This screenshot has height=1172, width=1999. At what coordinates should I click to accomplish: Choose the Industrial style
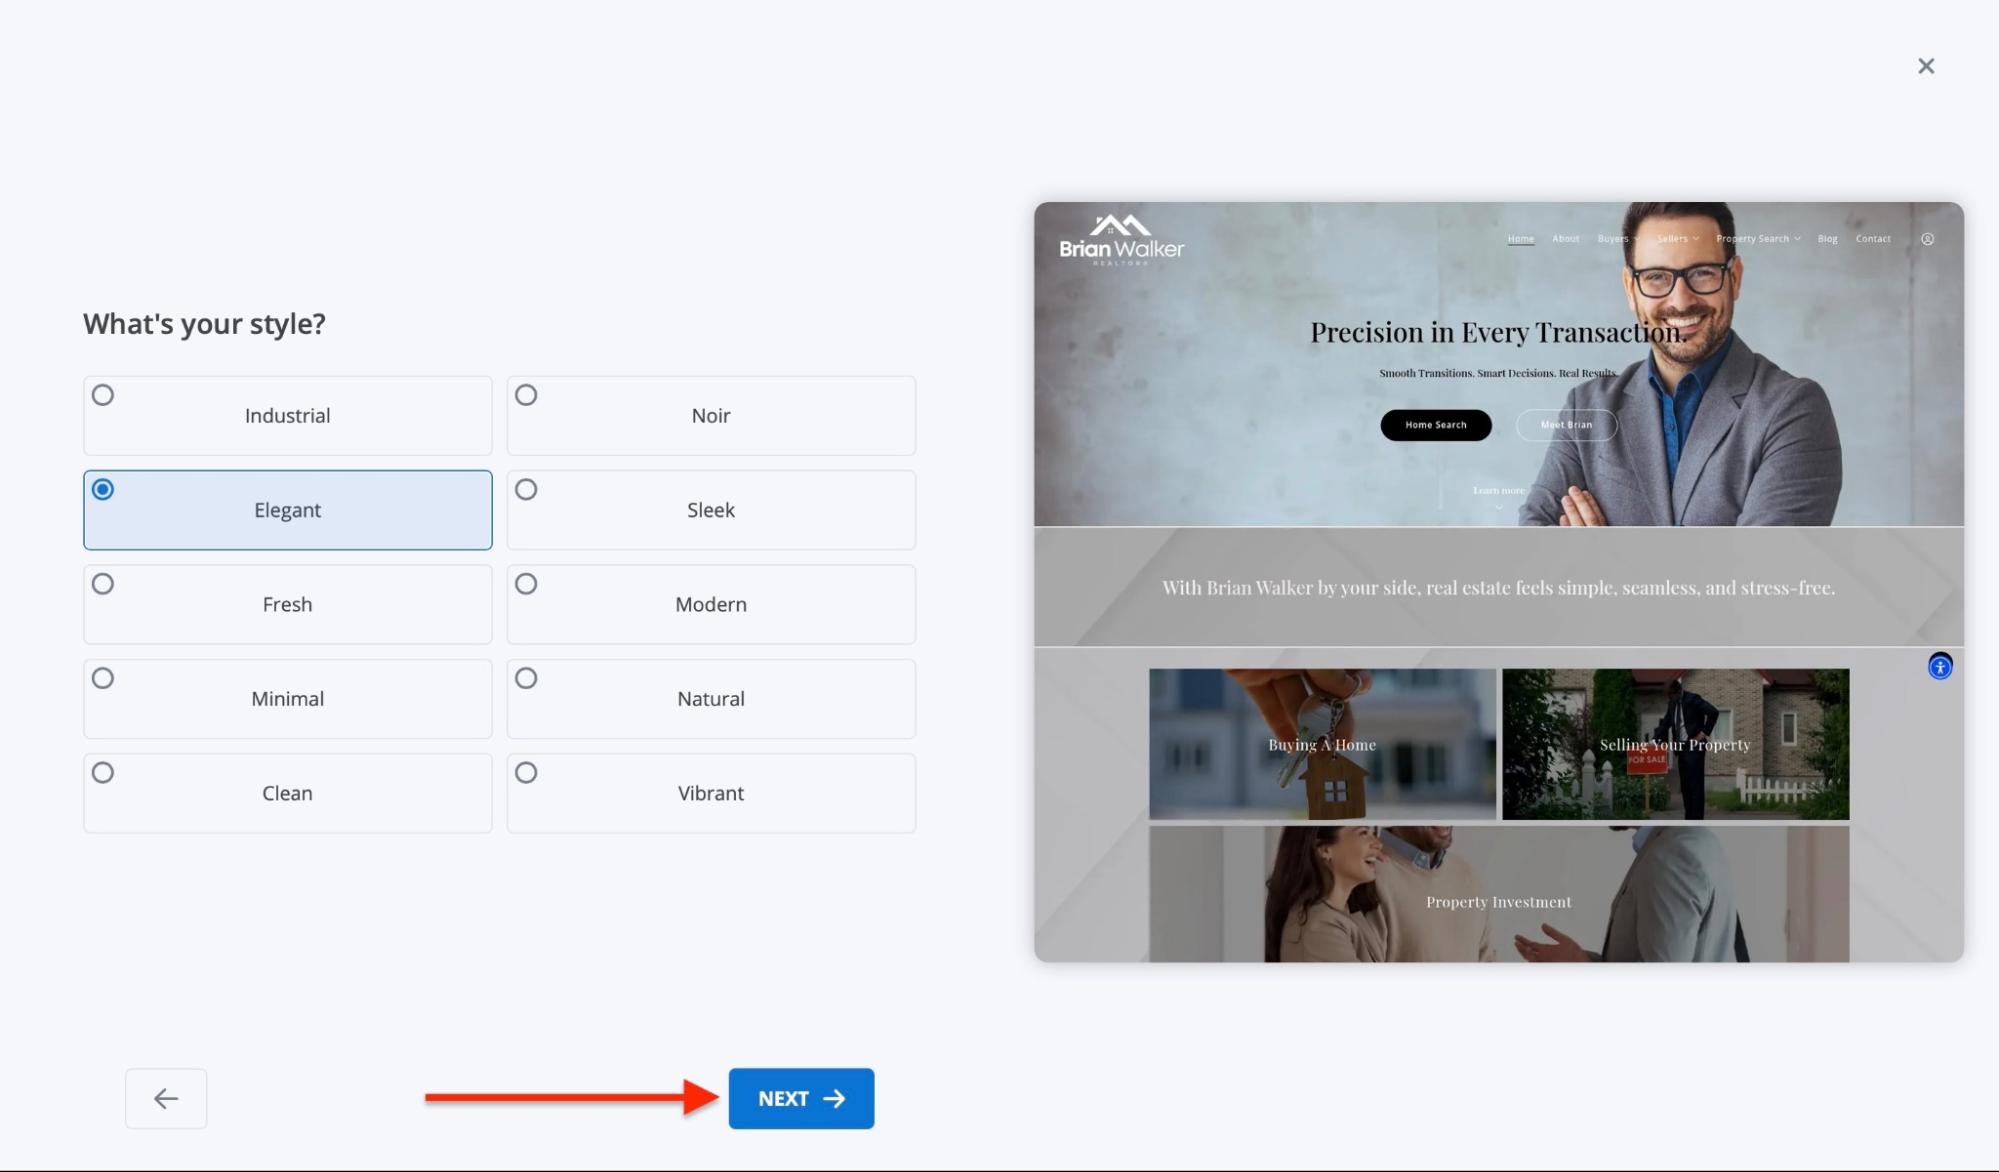pos(287,415)
